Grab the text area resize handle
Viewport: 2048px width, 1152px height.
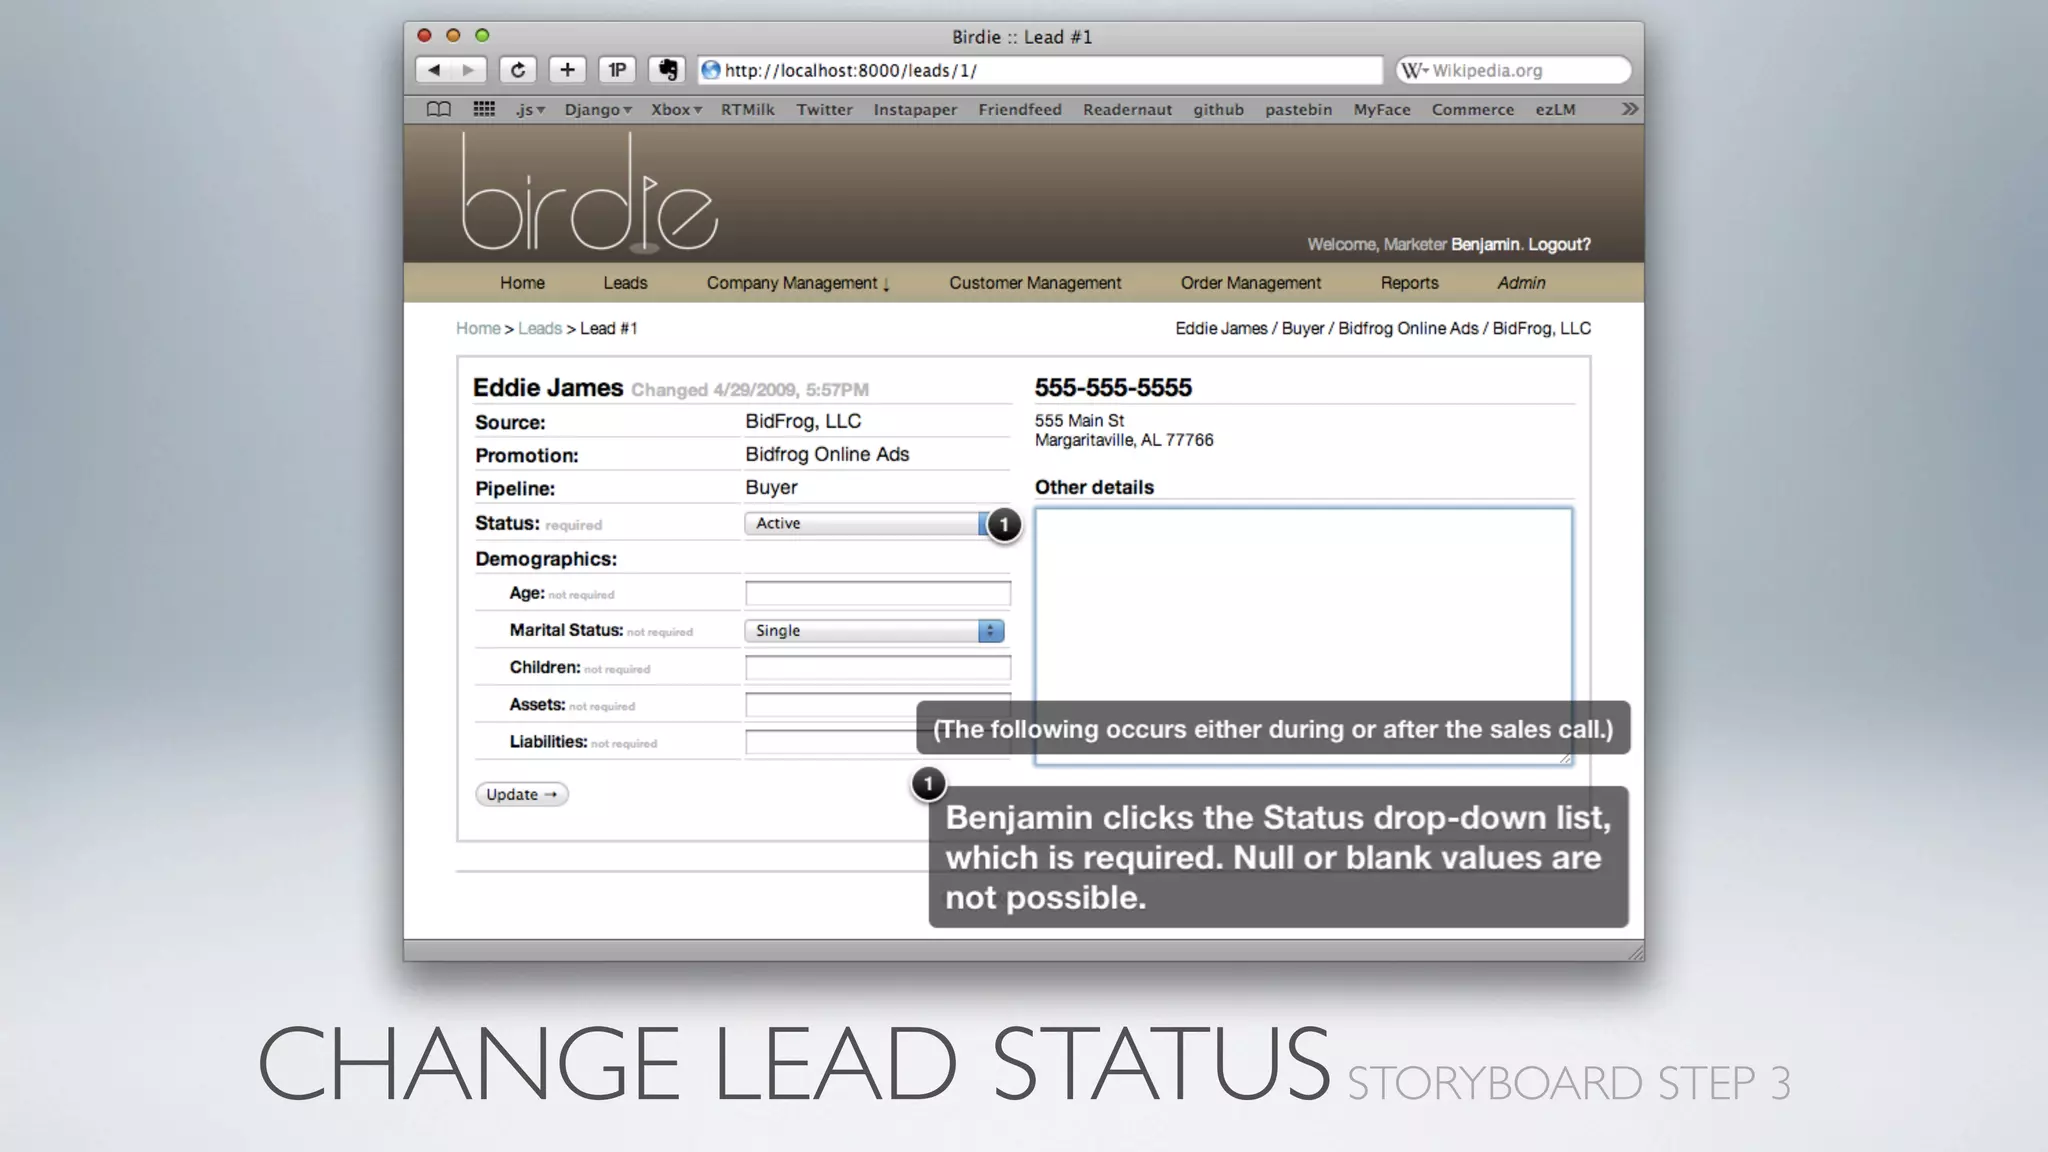[x=1565, y=758]
